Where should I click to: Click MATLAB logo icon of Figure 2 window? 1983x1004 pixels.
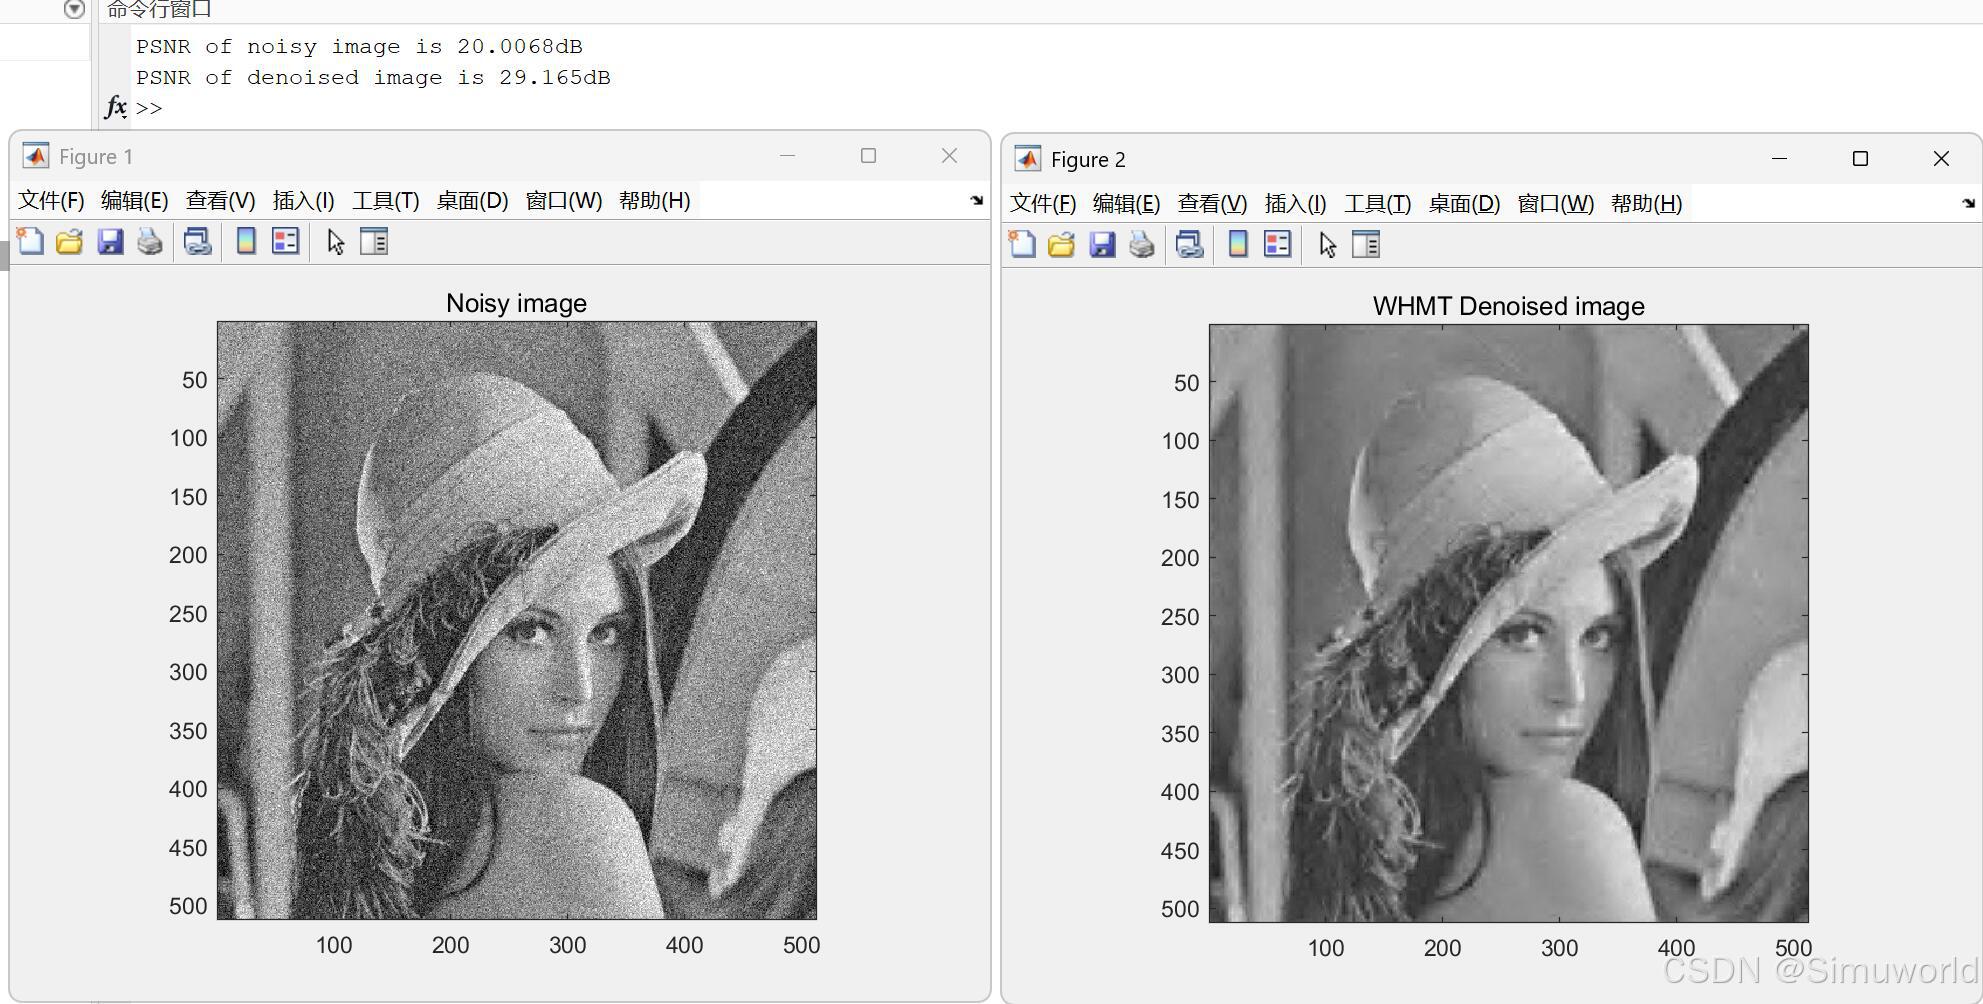[x=1028, y=159]
